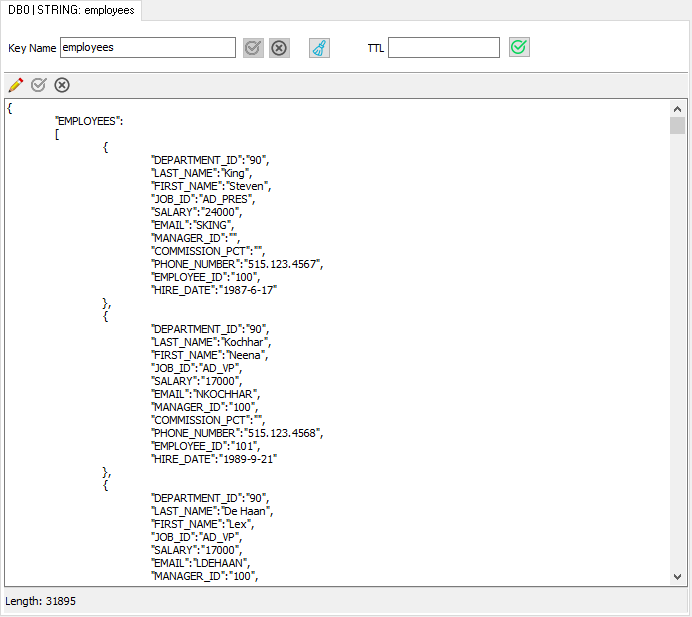The image size is (692, 617).
Task: Click the TTL input field
Action: [x=444, y=48]
